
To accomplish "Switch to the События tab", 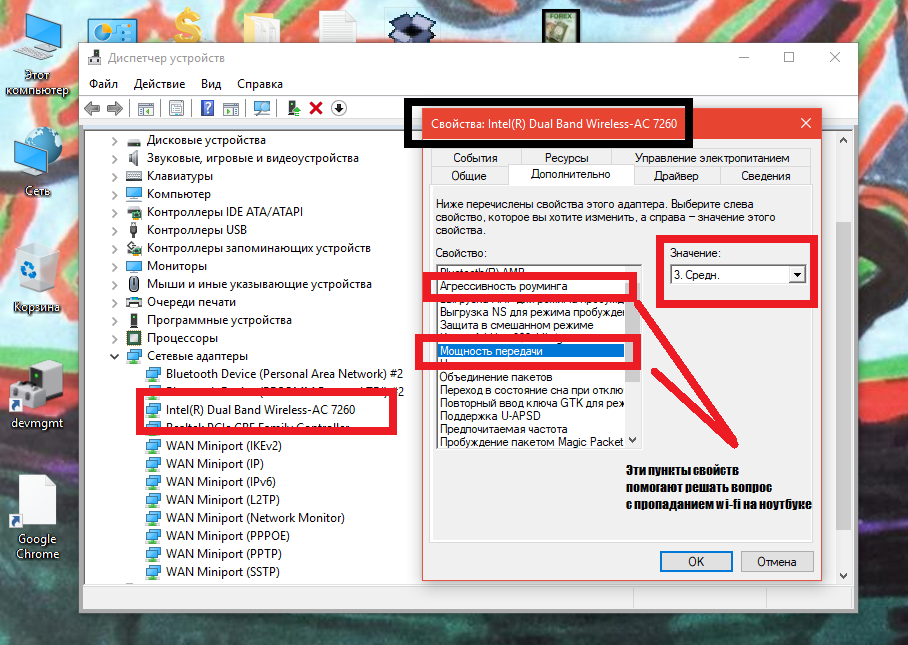I will click(x=475, y=157).
